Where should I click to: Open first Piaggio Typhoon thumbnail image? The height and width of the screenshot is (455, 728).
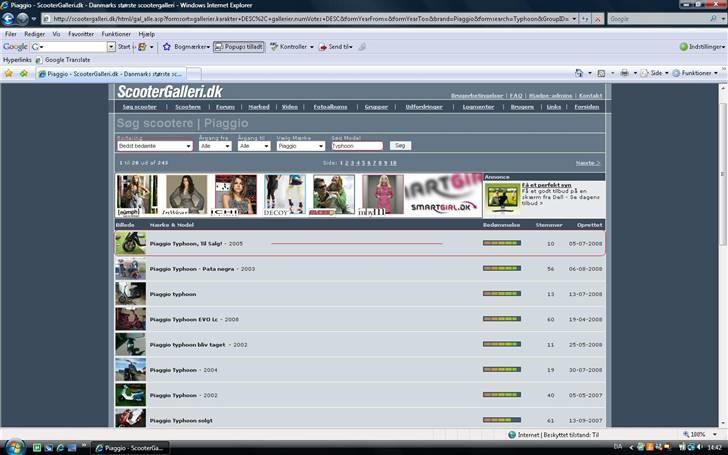click(x=130, y=243)
